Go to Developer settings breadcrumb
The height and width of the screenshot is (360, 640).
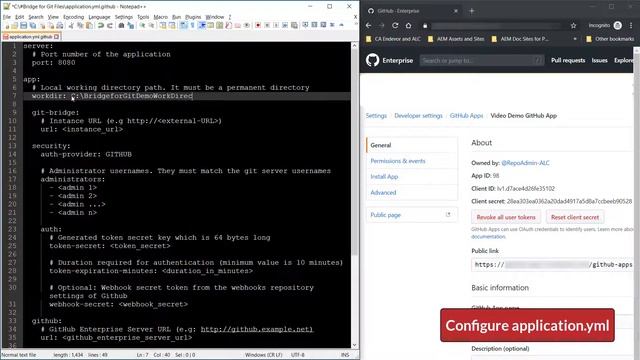(418, 116)
